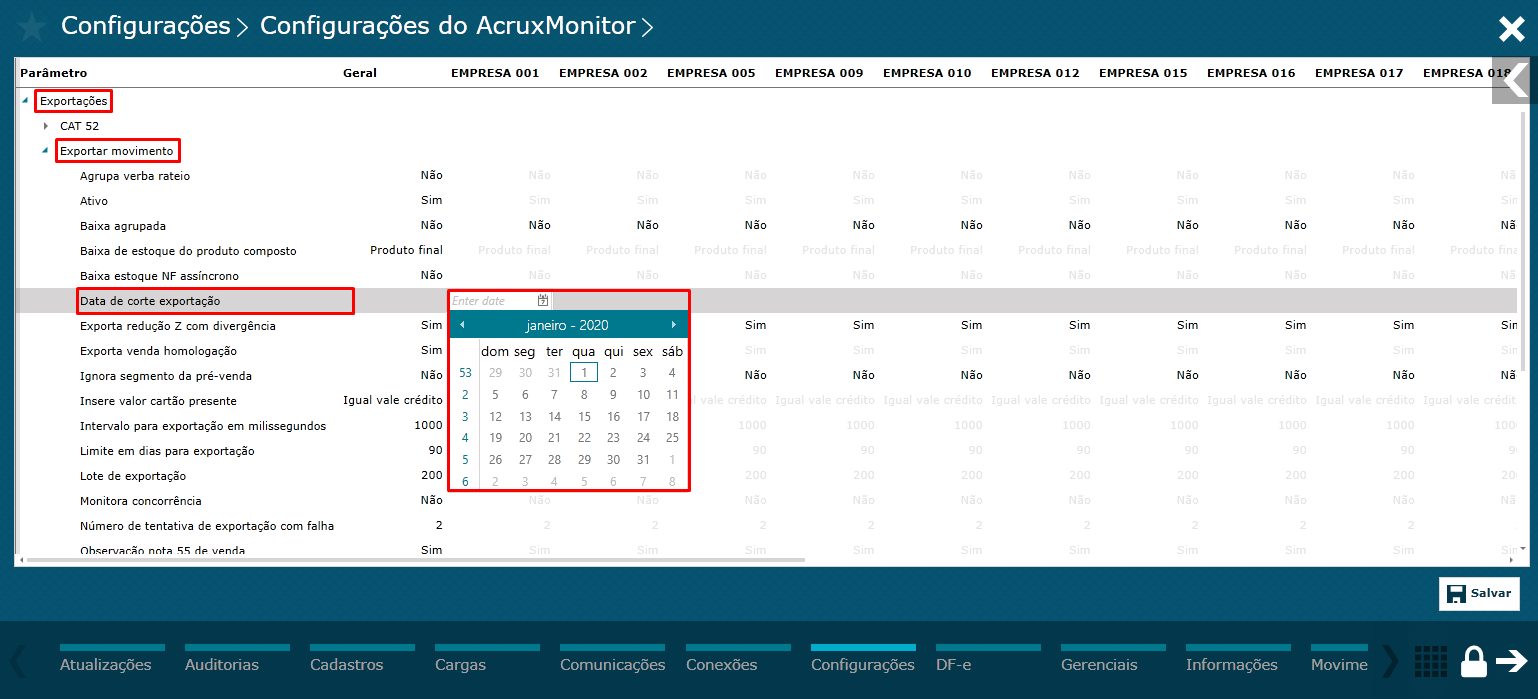Select day 20 in the calendar
Screen dimensions: 1538x699
tap(525, 438)
